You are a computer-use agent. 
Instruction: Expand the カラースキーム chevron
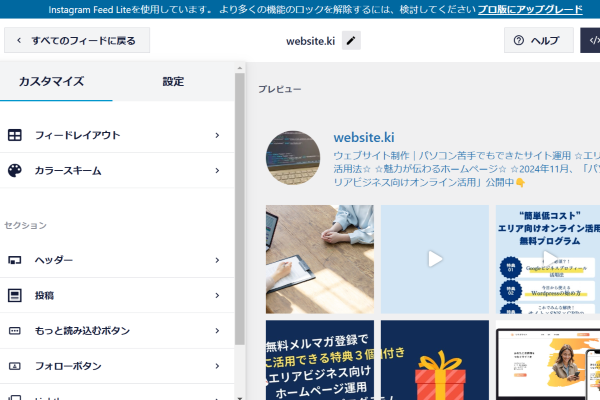click(x=217, y=170)
